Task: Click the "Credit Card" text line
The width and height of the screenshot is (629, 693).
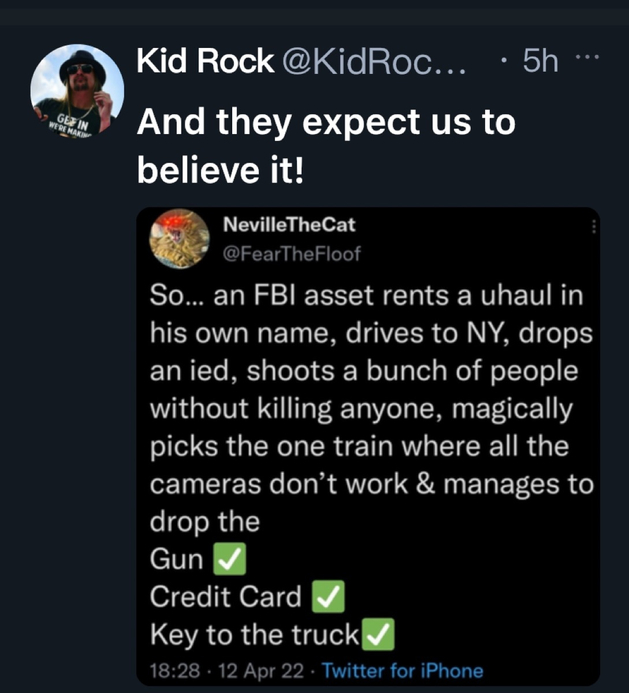Action: [x=225, y=596]
